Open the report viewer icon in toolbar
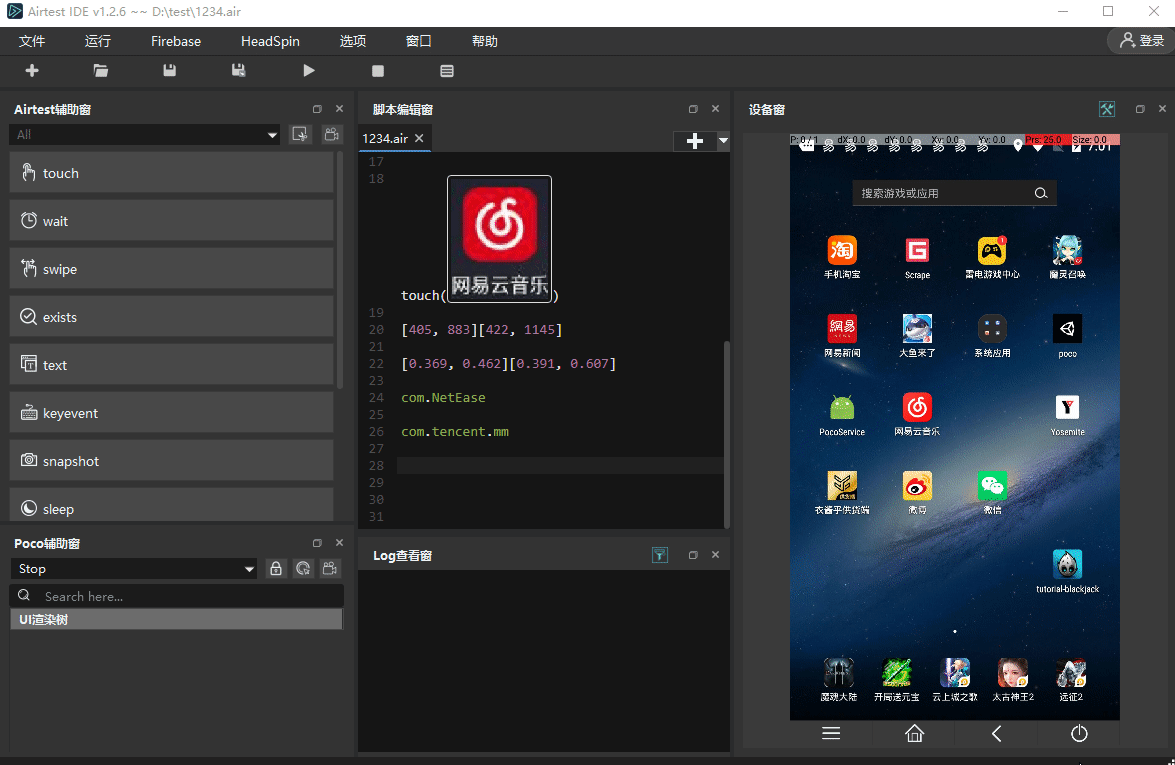Image resolution: width=1175 pixels, height=765 pixels. [447, 71]
